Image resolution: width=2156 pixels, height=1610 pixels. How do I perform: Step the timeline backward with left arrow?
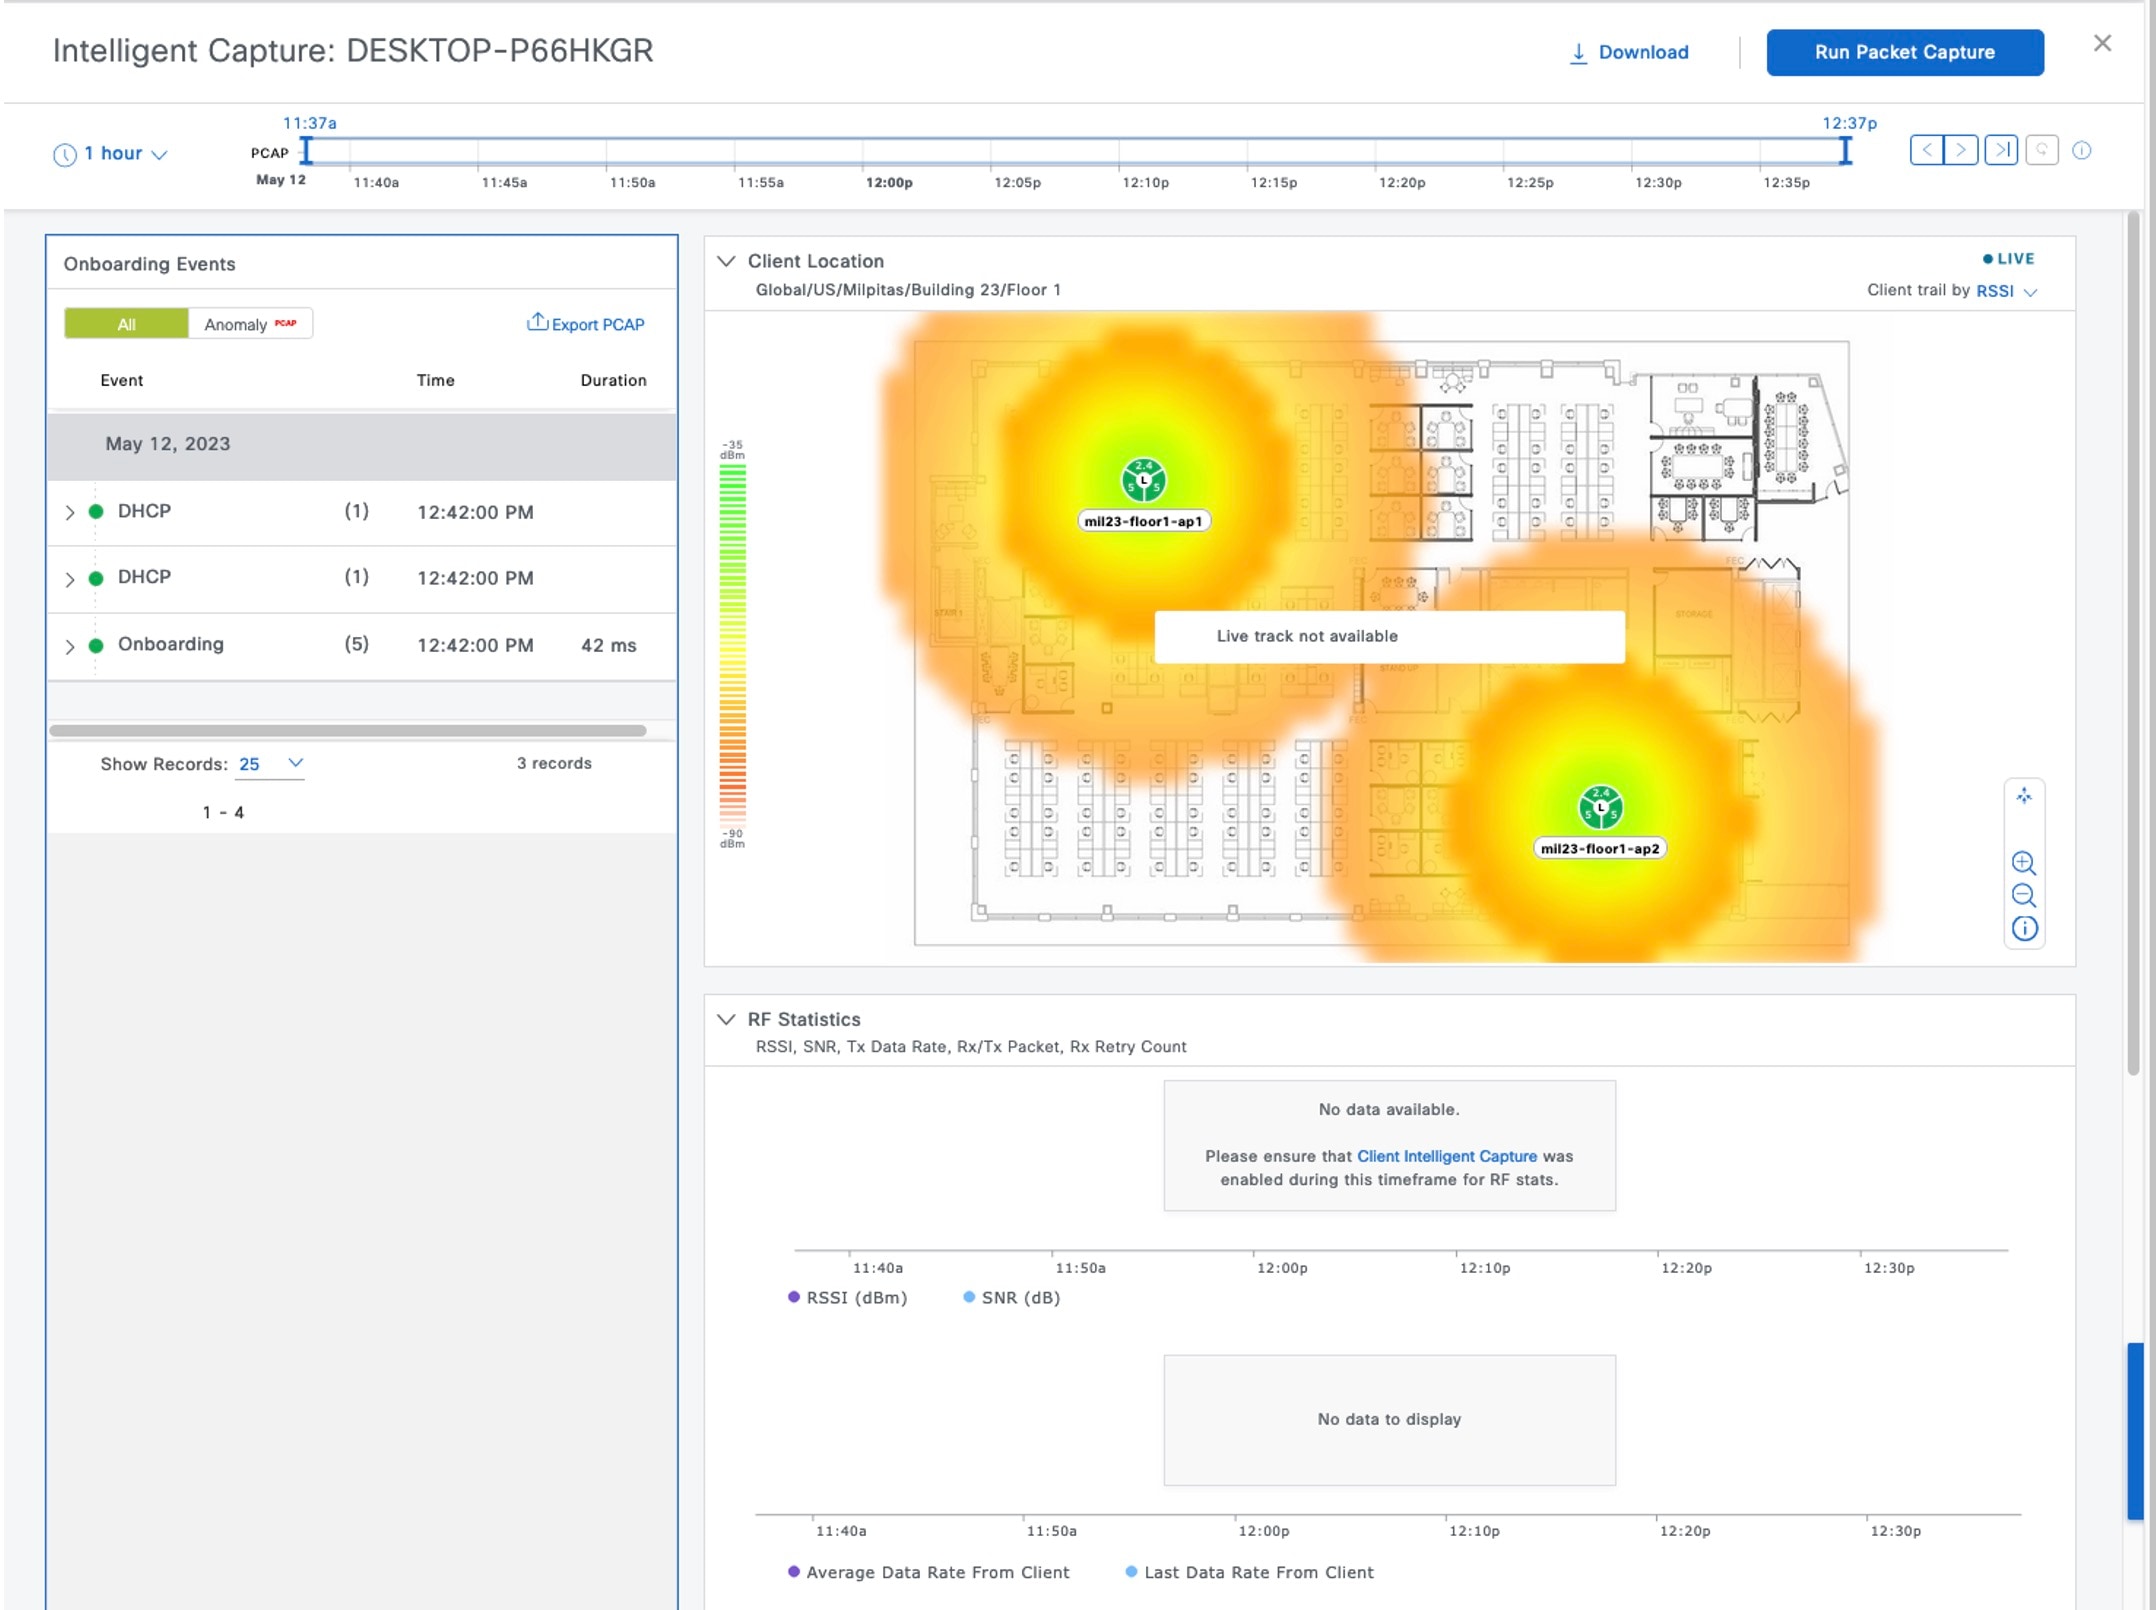[x=1926, y=150]
